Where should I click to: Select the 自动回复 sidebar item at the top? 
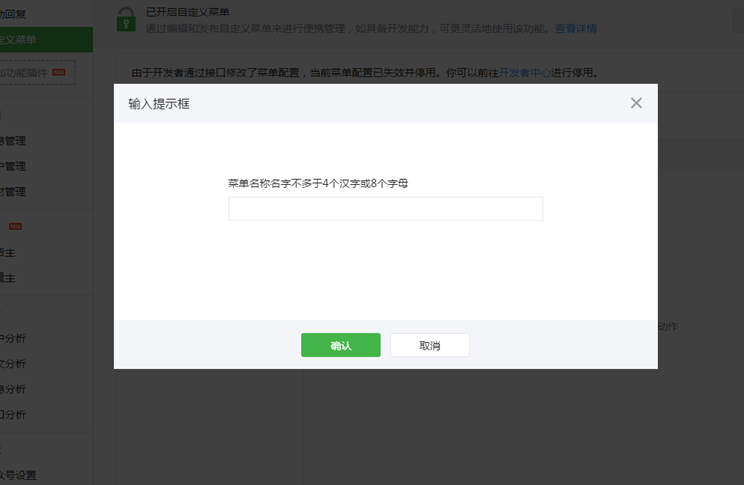[x=13, y=14]
